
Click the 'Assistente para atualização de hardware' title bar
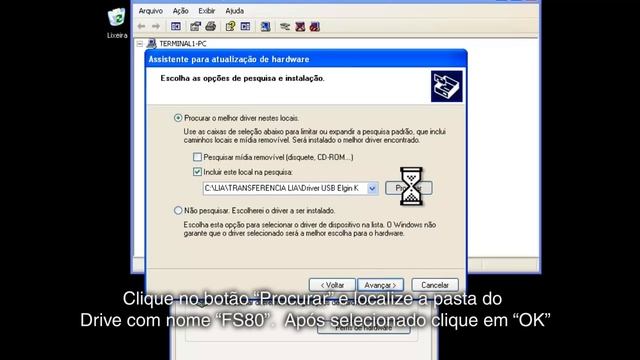(306, 59)
